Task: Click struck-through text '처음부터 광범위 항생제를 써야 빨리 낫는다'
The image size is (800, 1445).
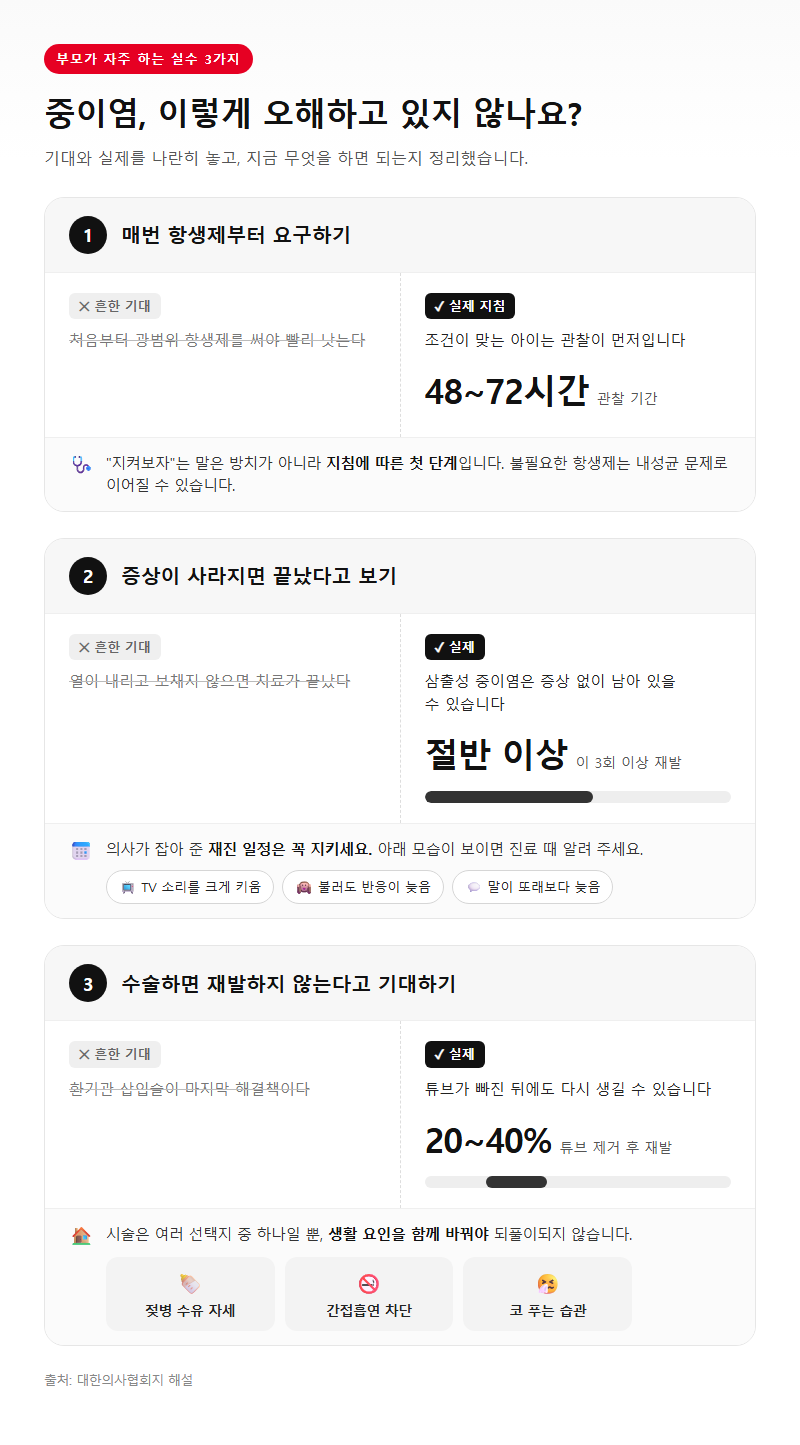Action: tap(217, 340)
